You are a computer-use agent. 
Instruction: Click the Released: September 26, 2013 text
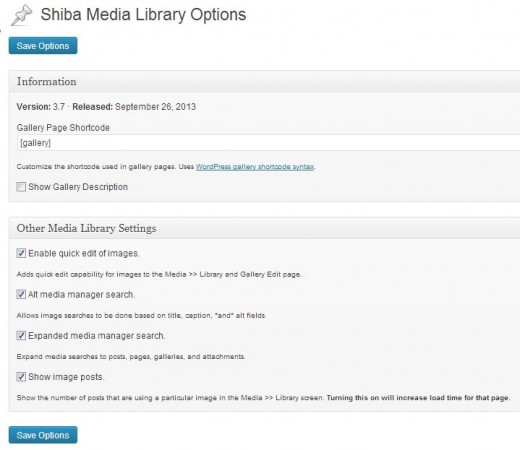click(x=134, y=107)
